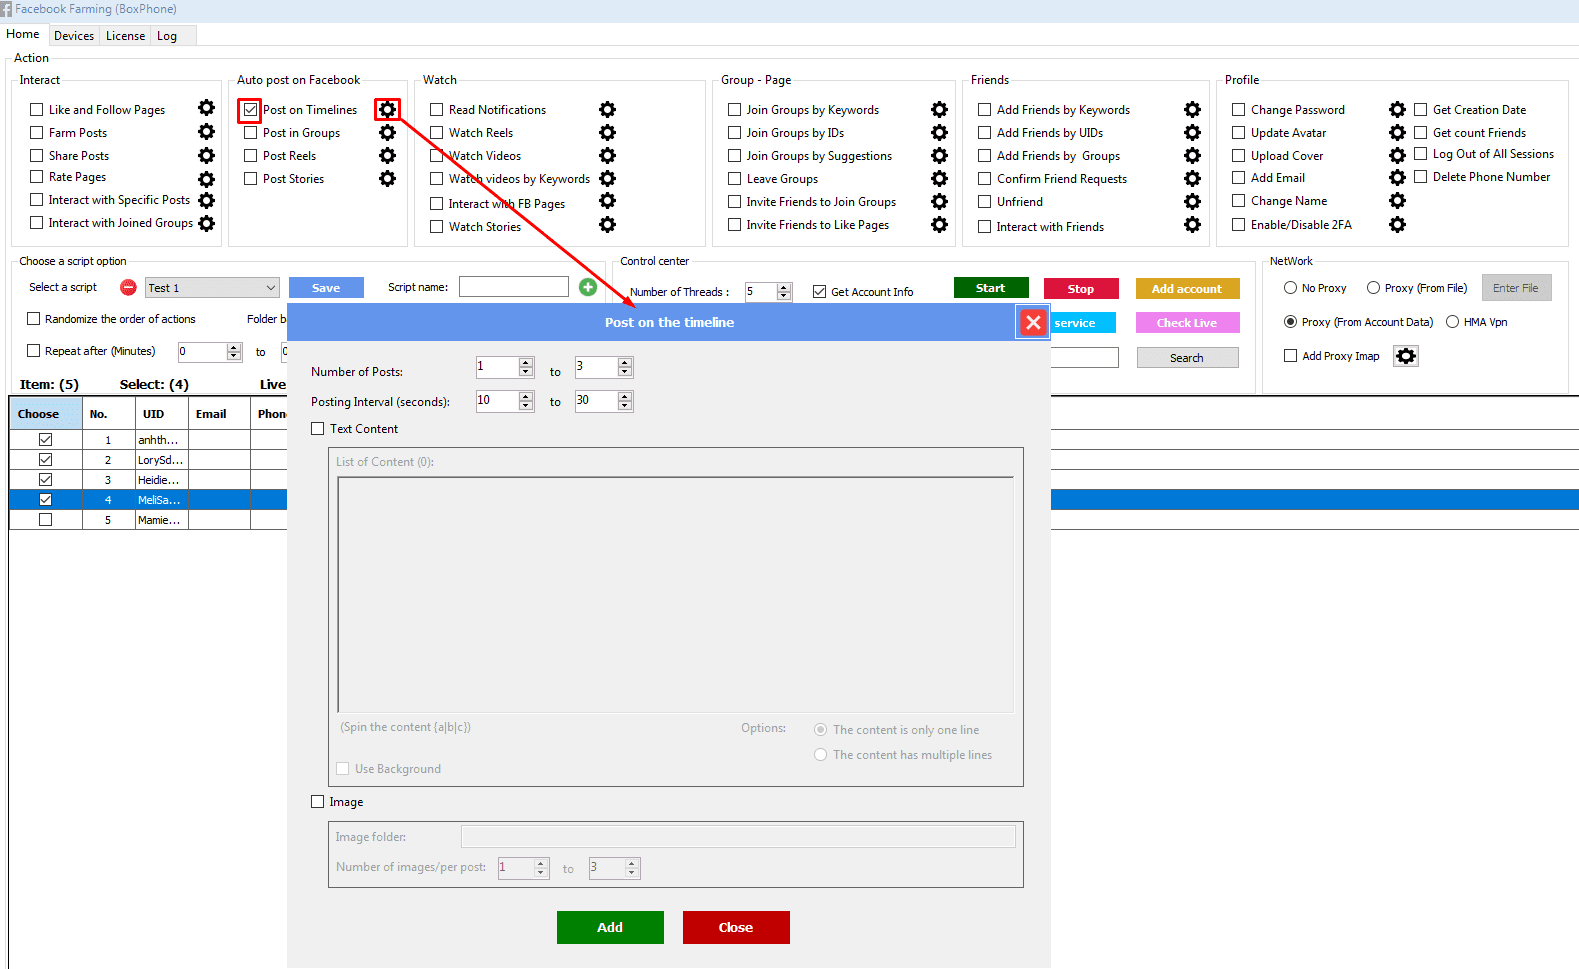Open settings gear for Watch Stories

tap(607, 225)
